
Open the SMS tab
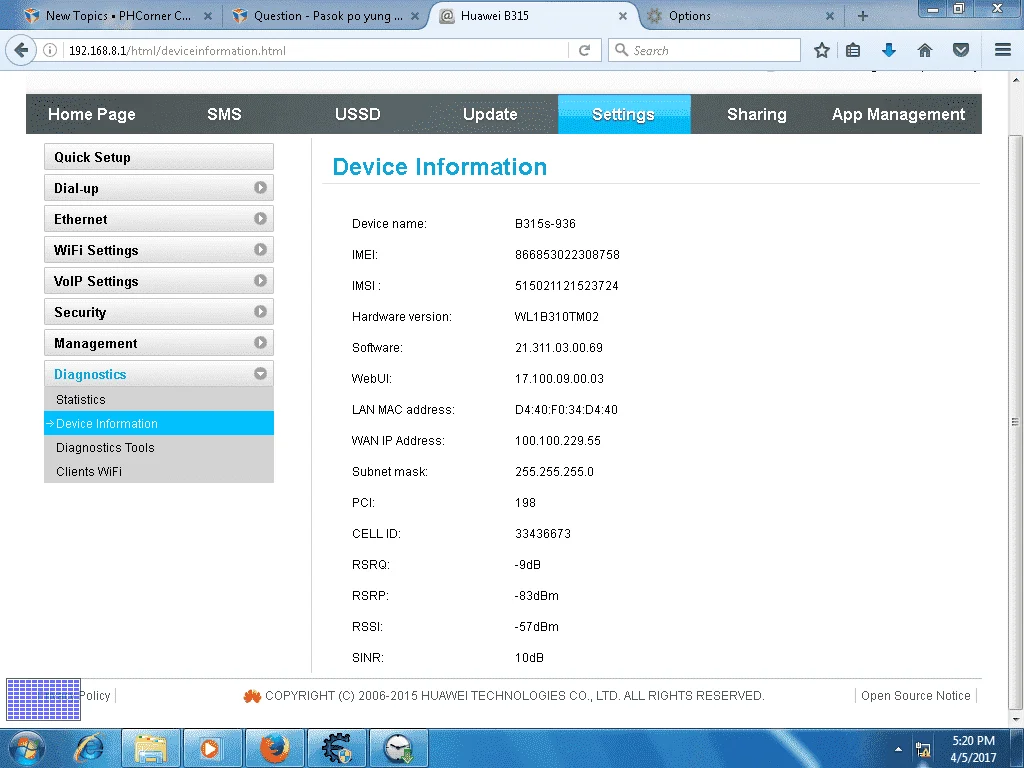point(224,114)
